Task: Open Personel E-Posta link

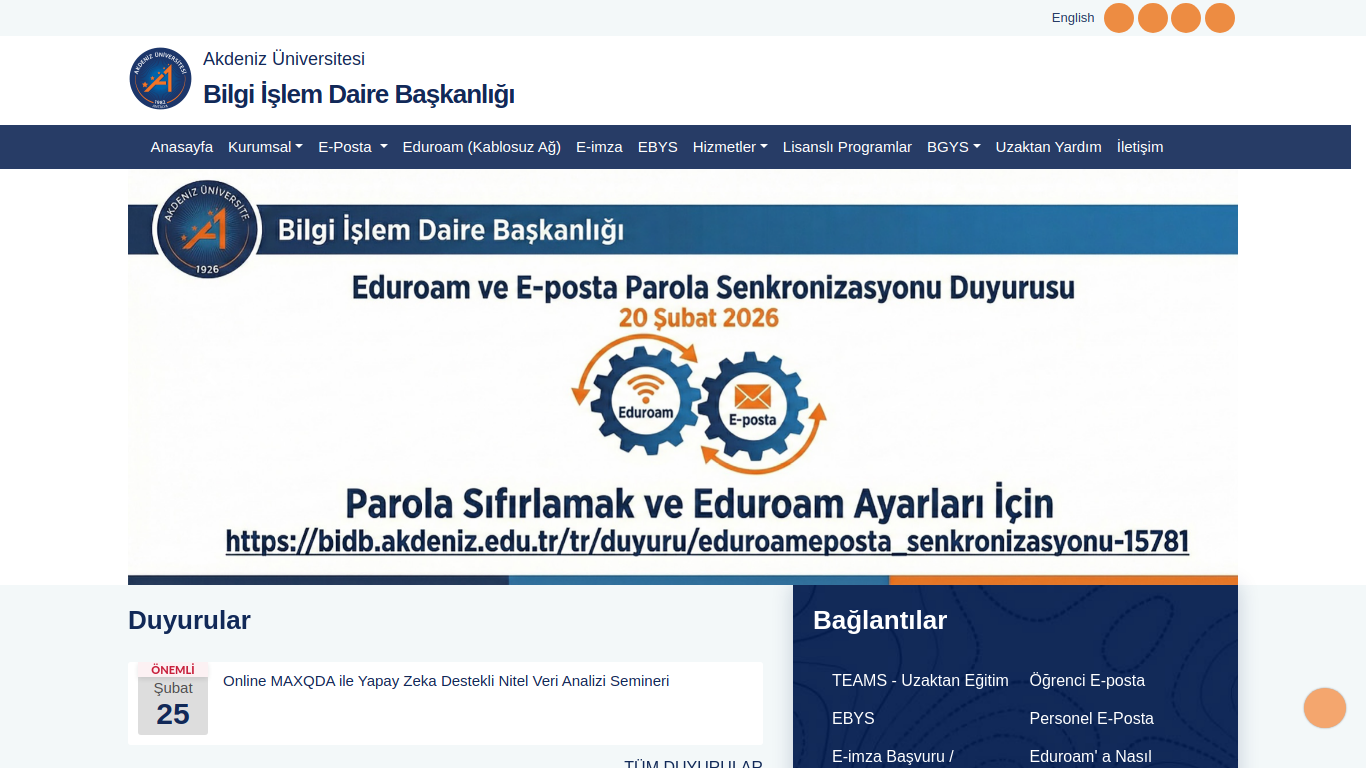Action: click(1092, 718)
